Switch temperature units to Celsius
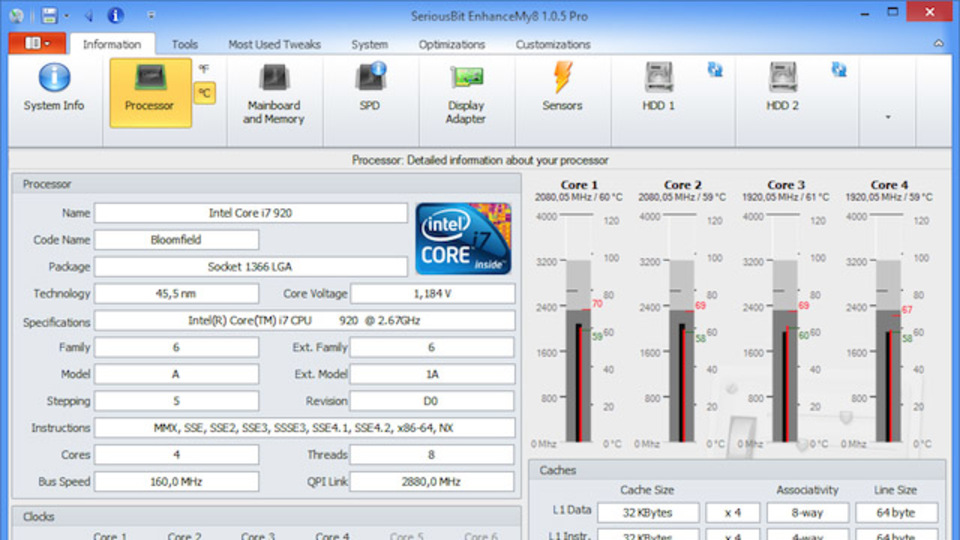 pyautogui.click(x=204, y=93)
